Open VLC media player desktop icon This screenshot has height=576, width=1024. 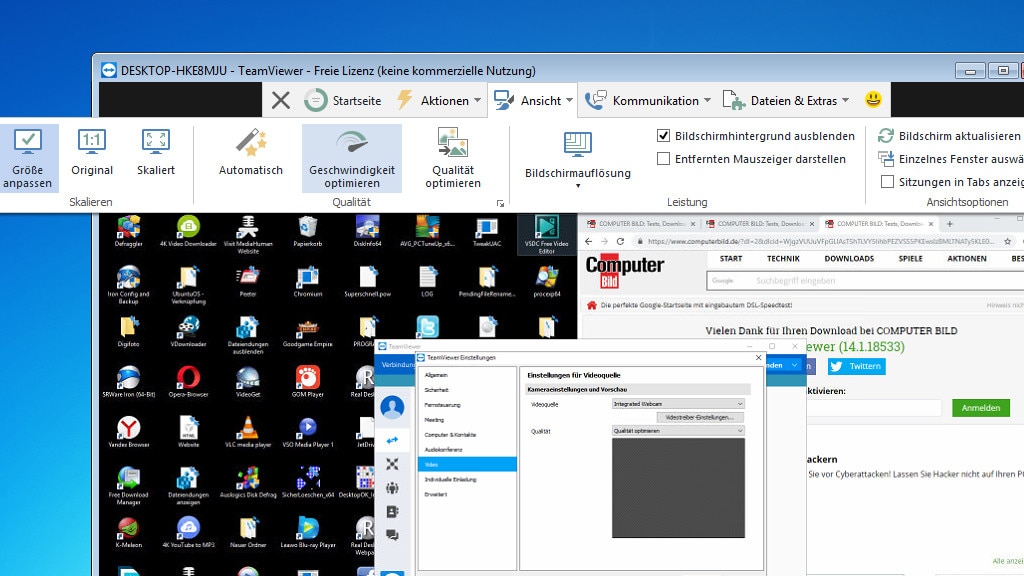tap(248, 432)
